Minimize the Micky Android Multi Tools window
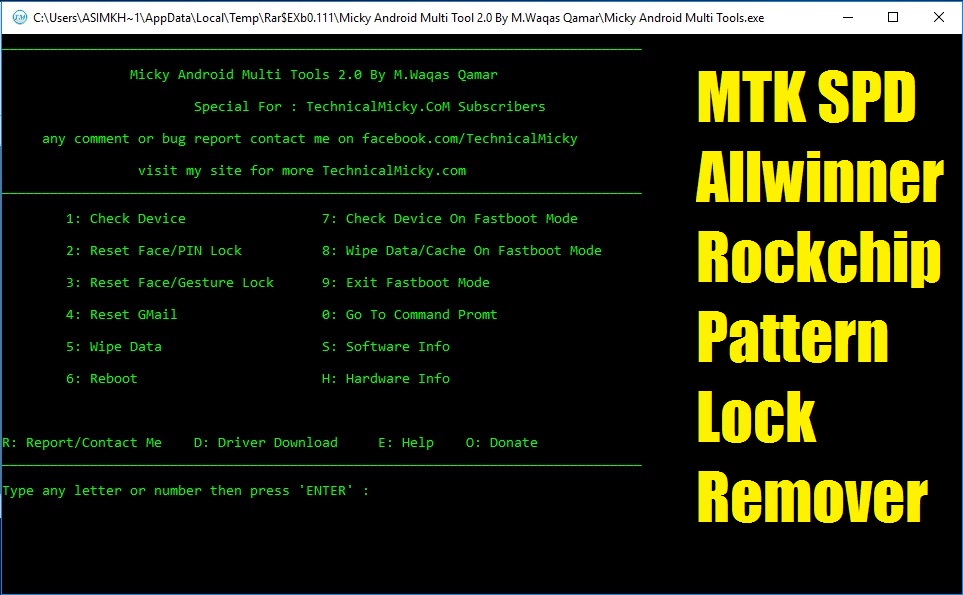 (x=848, y=17)
